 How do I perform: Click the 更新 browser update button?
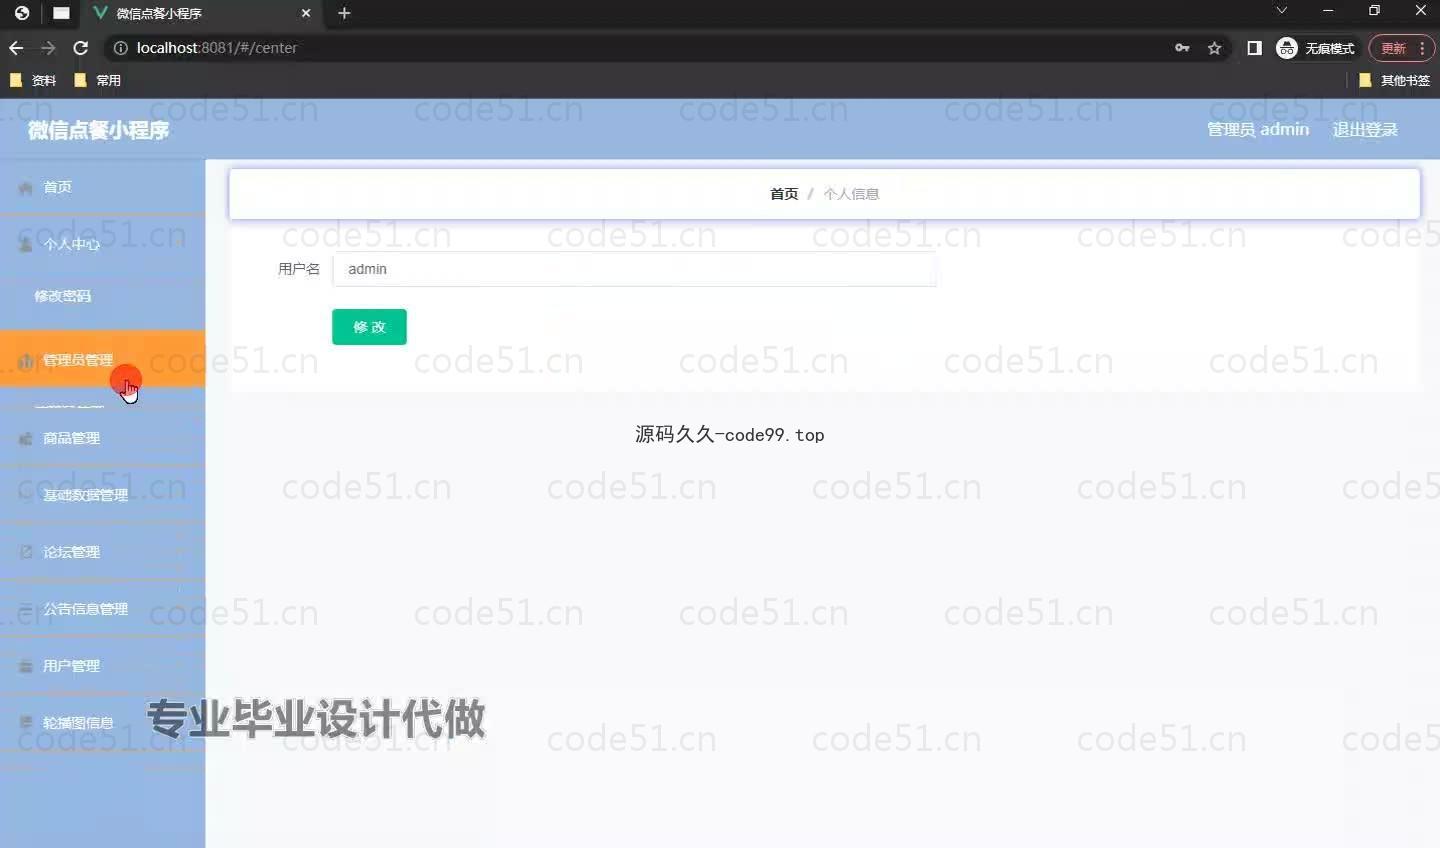tap(1393, 48)
